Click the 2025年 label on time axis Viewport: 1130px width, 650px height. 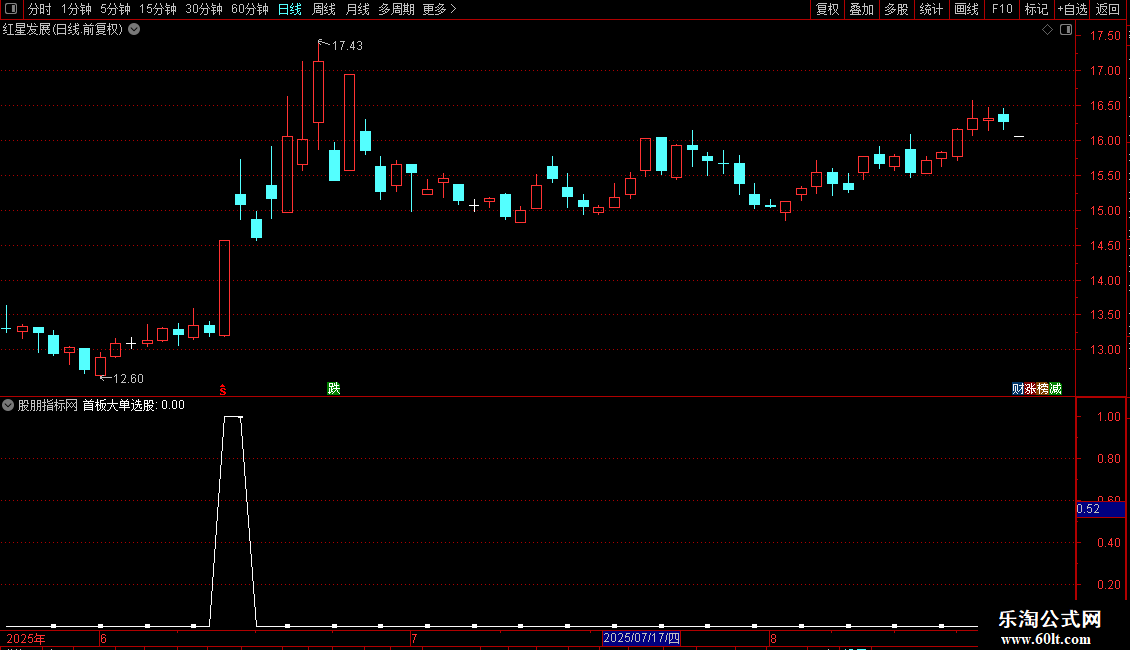click(x=26, y=638)
